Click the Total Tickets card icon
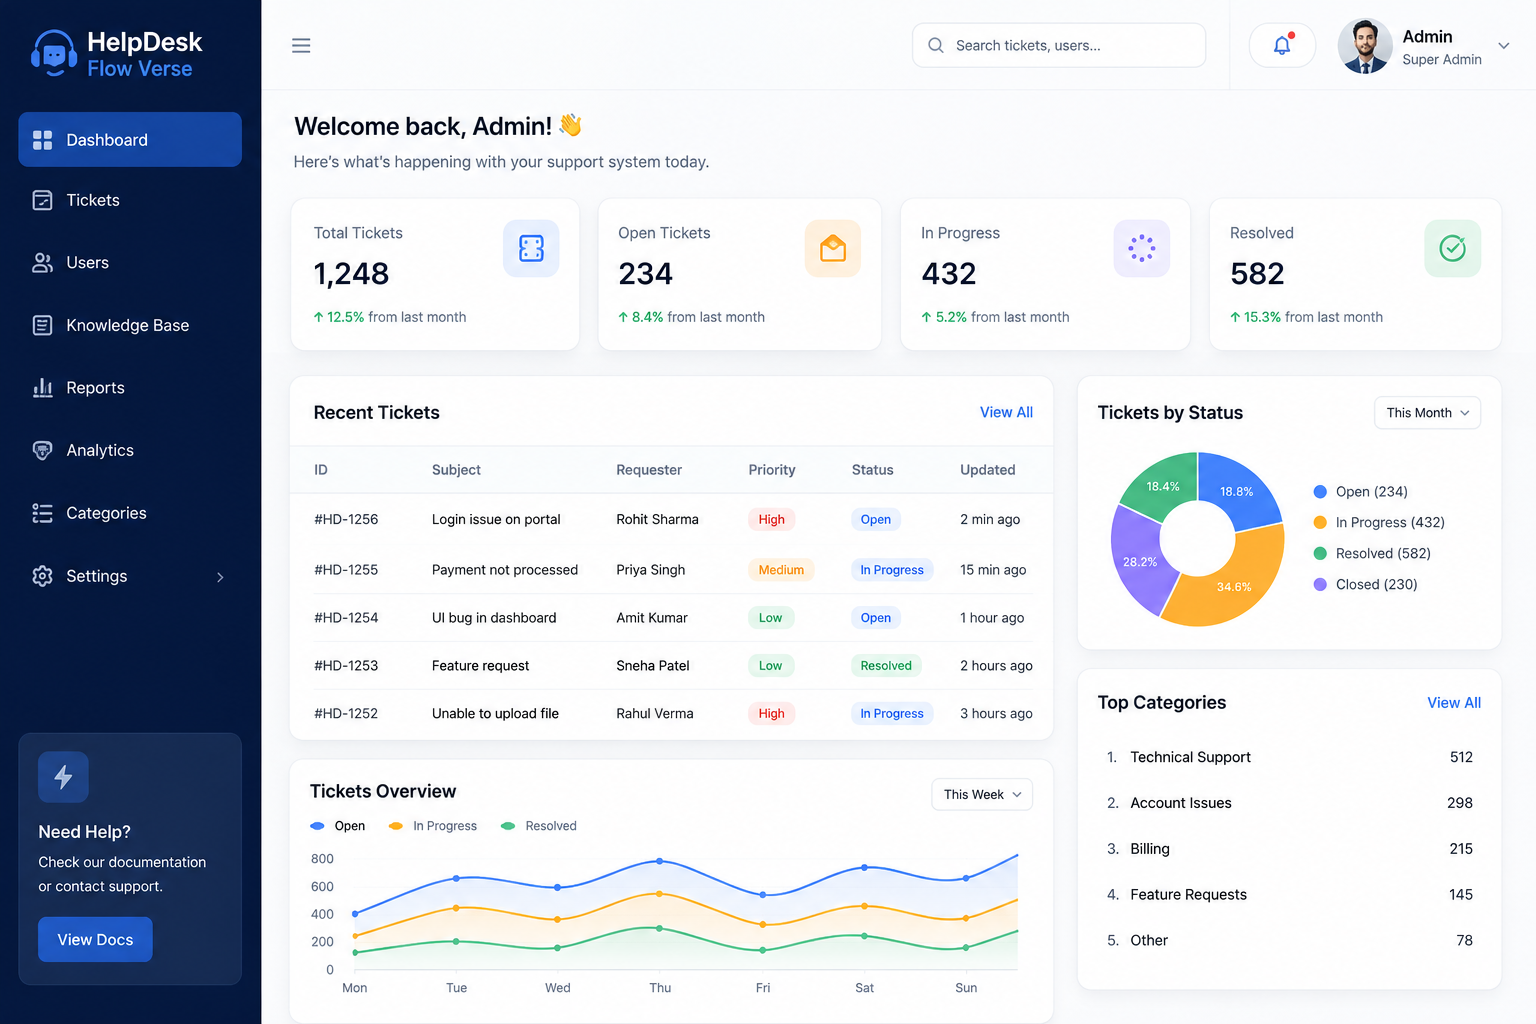The width and height of the screenshot is (1536, 1024). pos(531,248)
